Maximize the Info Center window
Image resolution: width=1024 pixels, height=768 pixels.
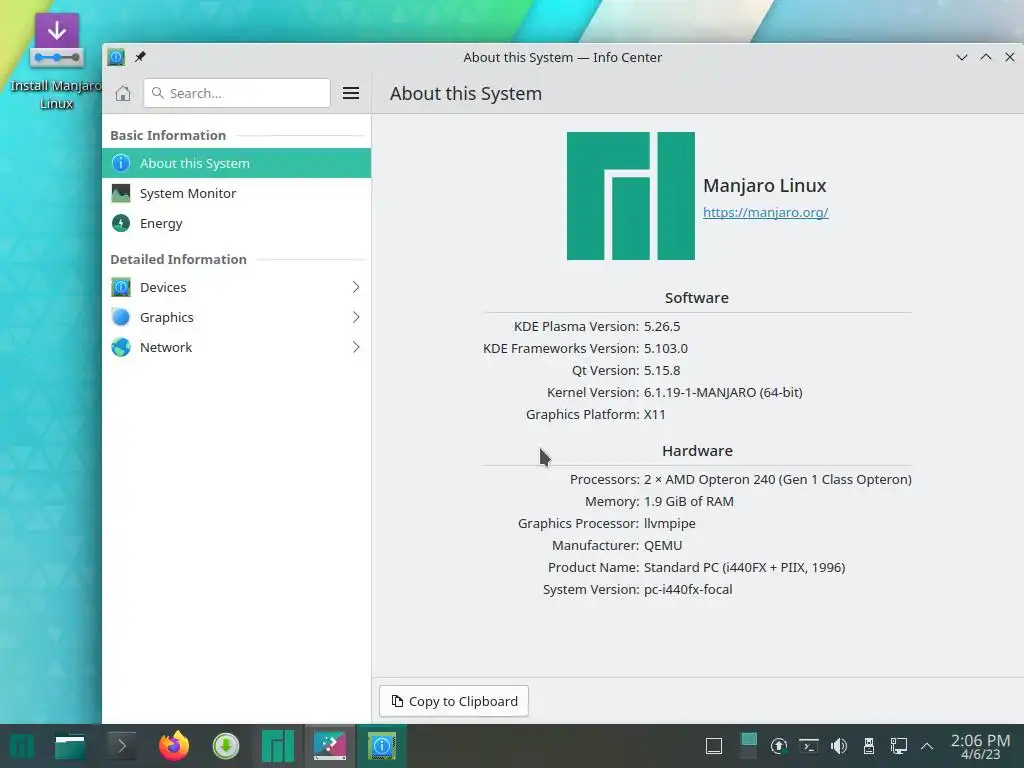[985, 57]
